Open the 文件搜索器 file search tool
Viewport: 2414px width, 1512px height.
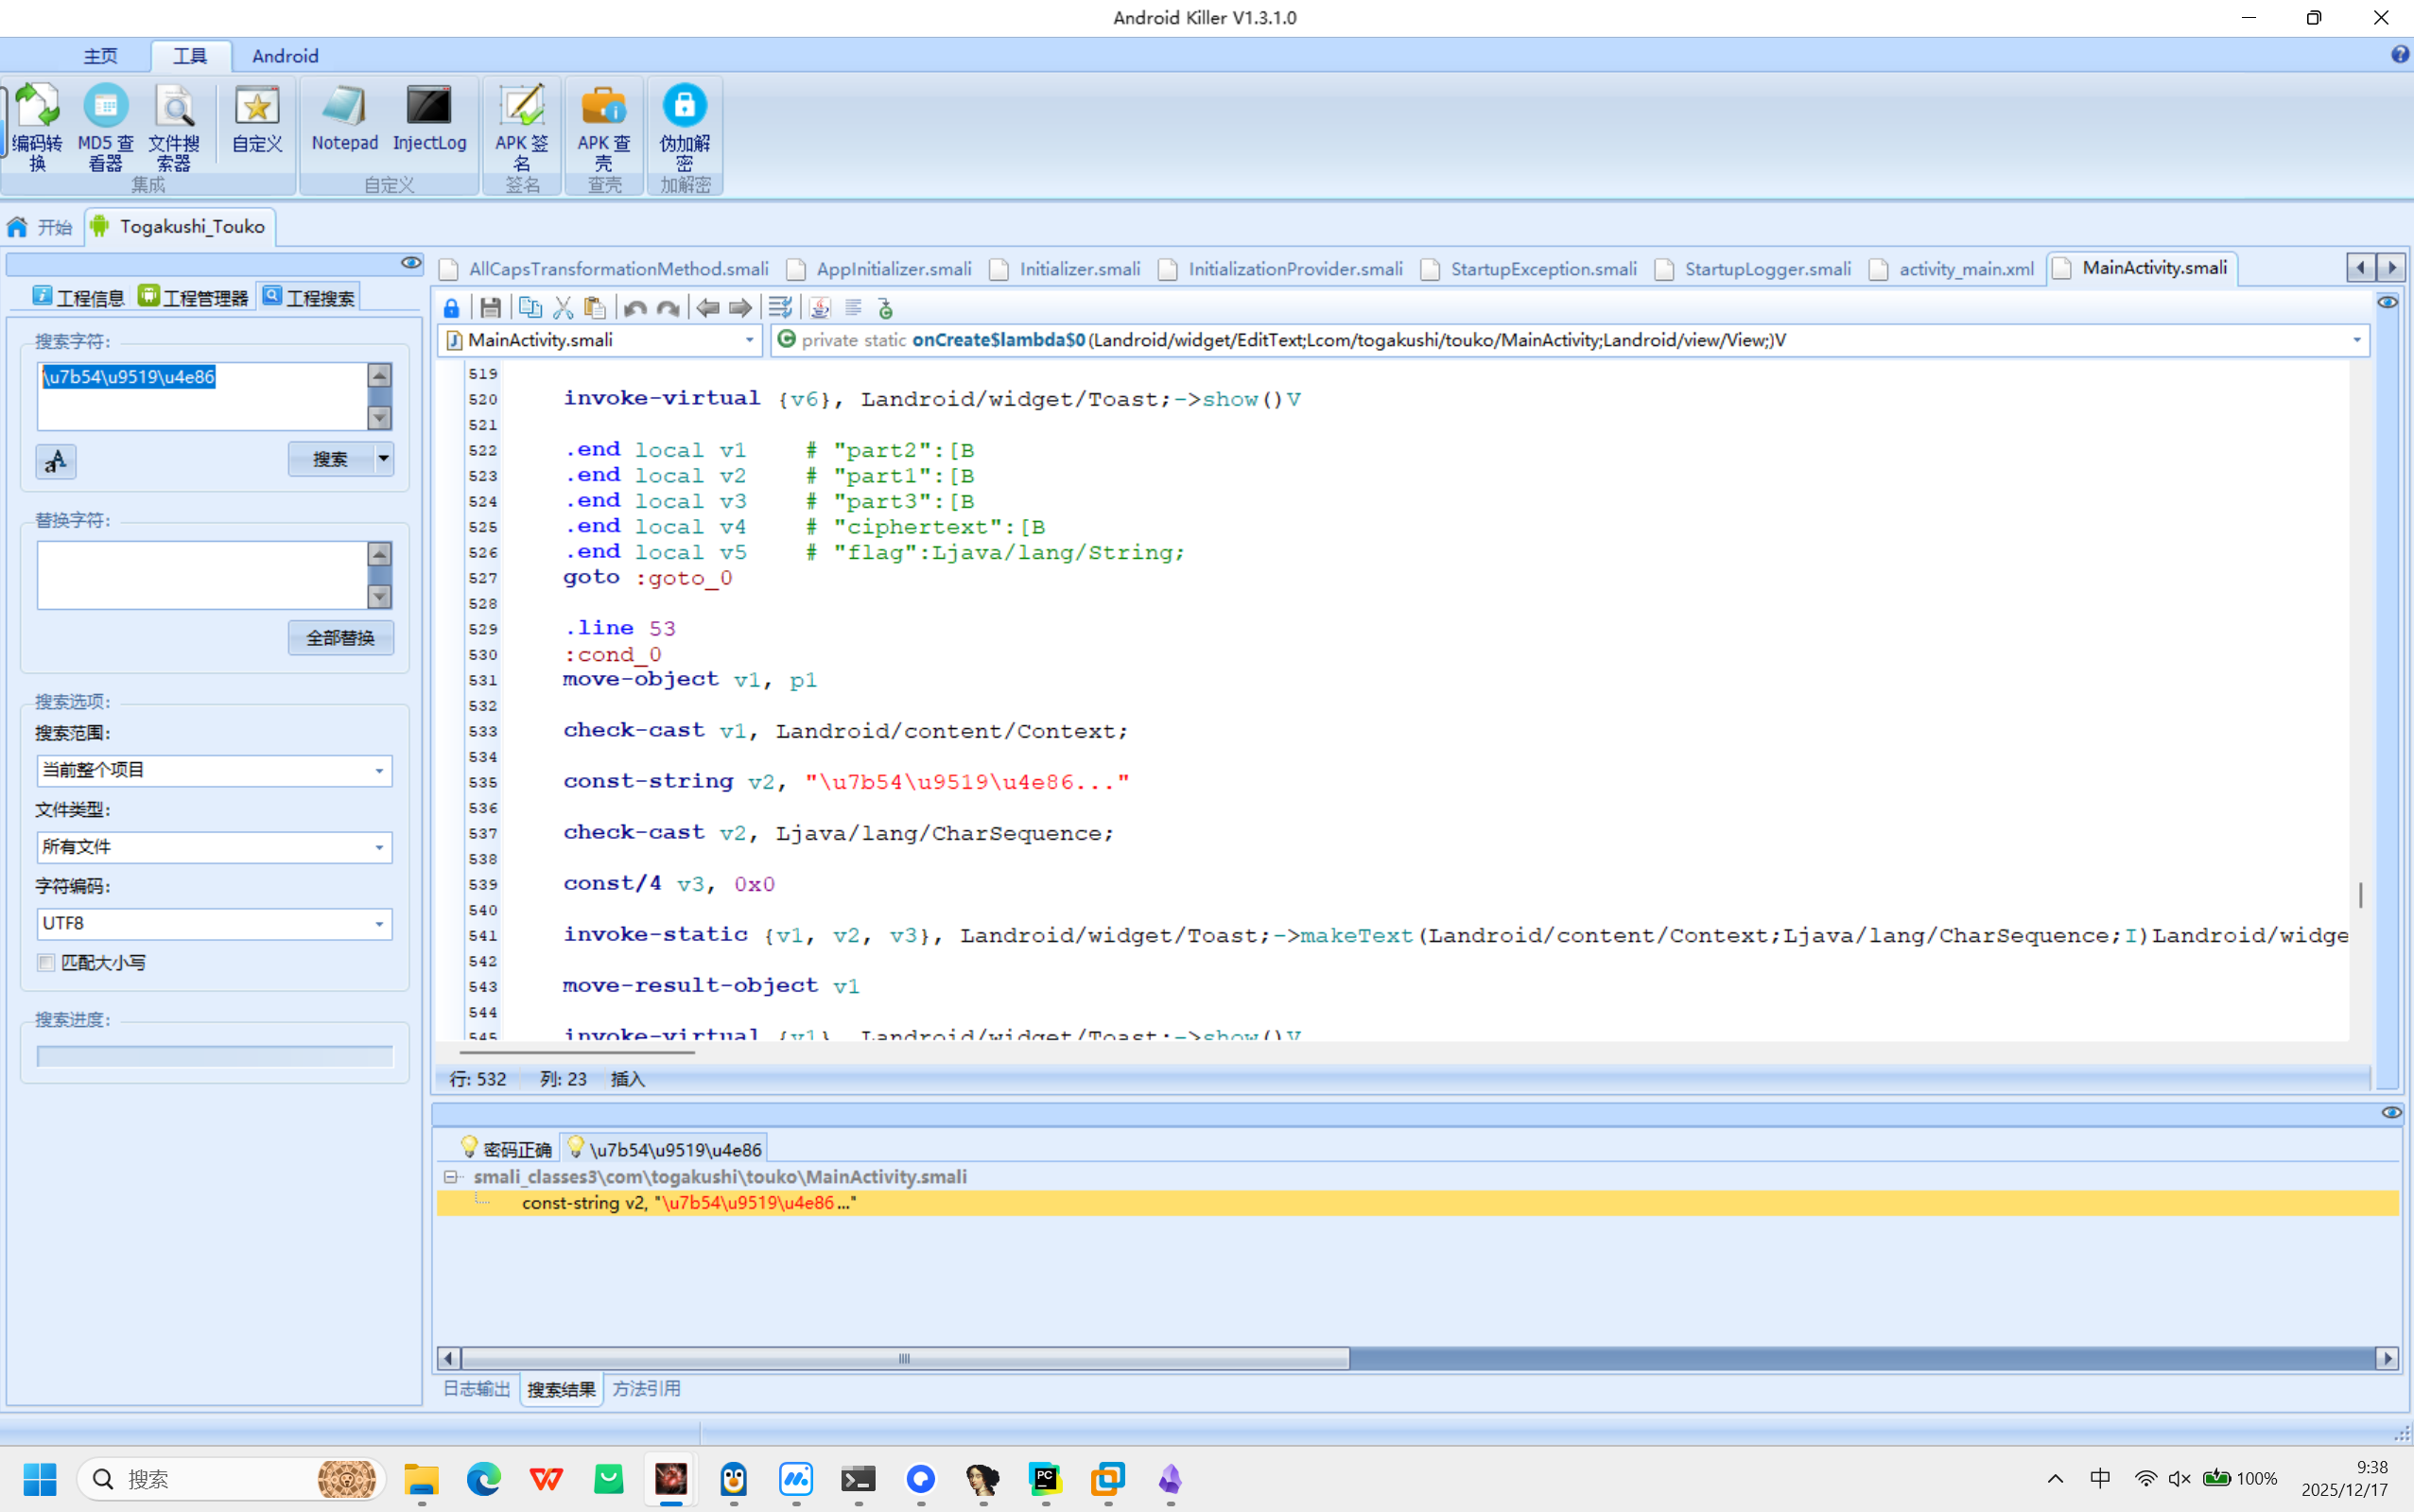tap(174, 127)
